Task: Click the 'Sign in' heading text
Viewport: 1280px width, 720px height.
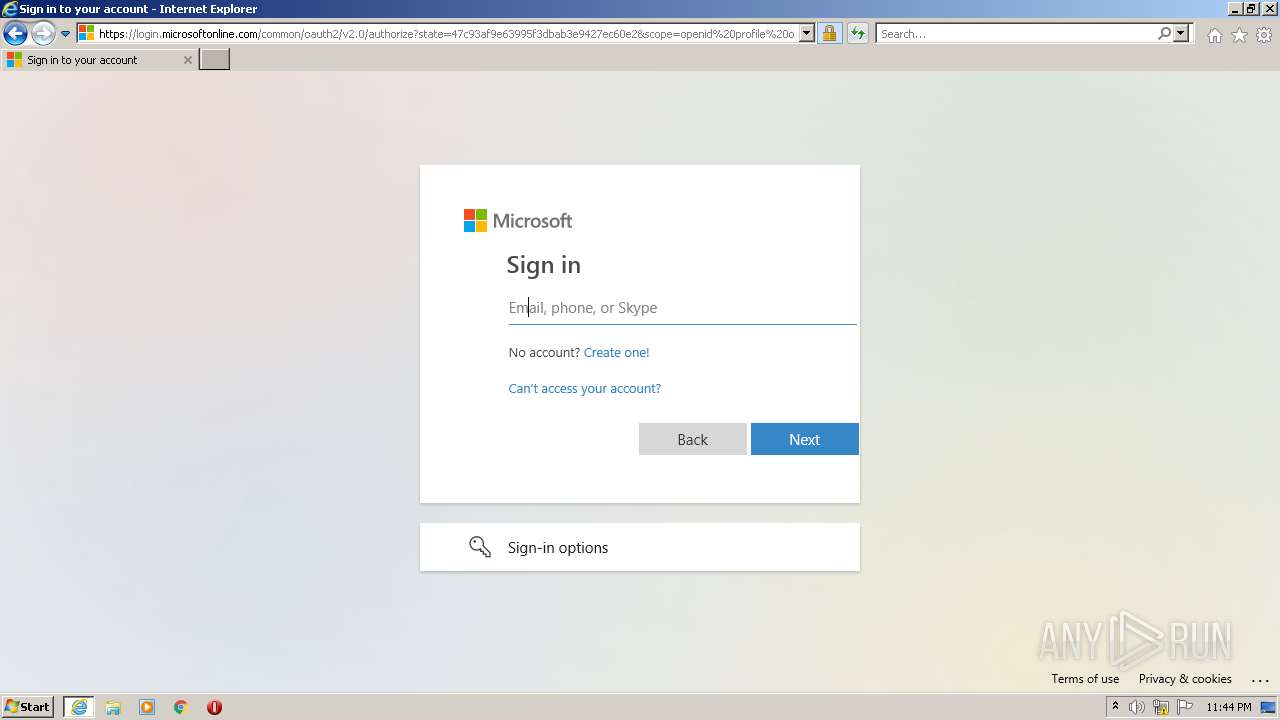Action: tap(544, 265)
